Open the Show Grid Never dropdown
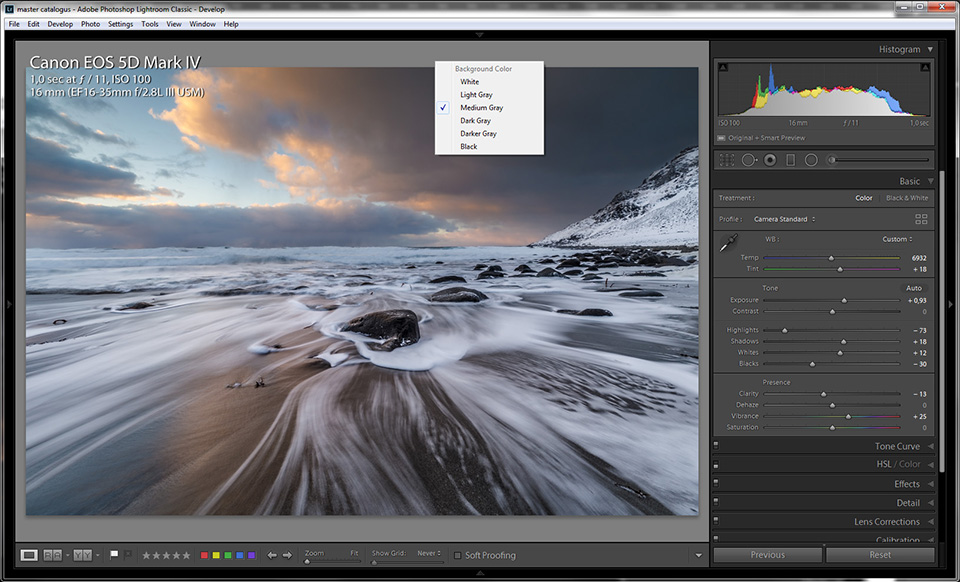This screenshot has height=582, width=960. pos(429,553)
